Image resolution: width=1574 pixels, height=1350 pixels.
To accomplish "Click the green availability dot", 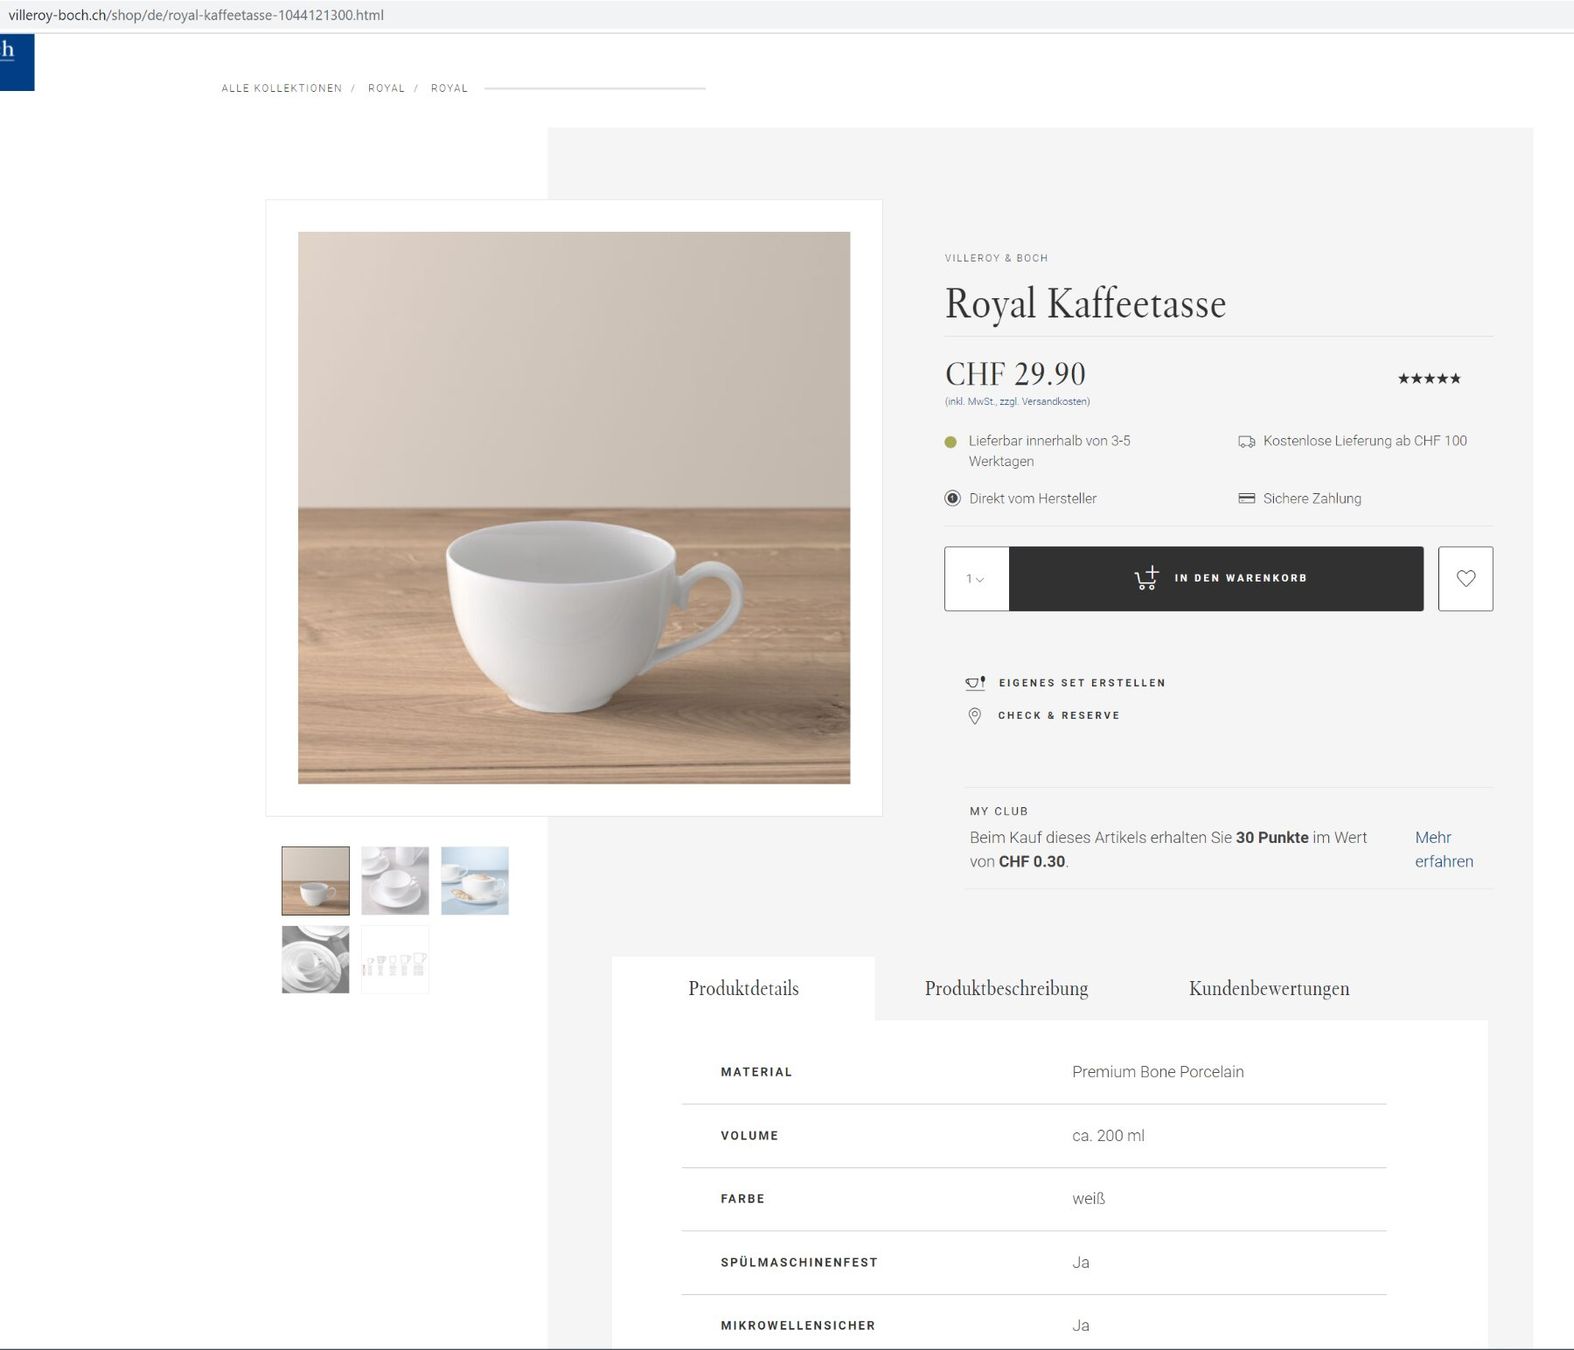I will (x=950, y=442).
